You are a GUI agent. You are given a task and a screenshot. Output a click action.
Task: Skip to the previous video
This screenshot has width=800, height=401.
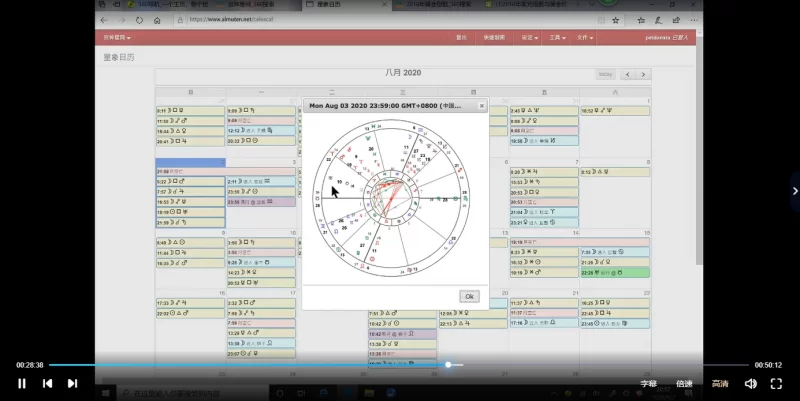[x=47, y=383]
